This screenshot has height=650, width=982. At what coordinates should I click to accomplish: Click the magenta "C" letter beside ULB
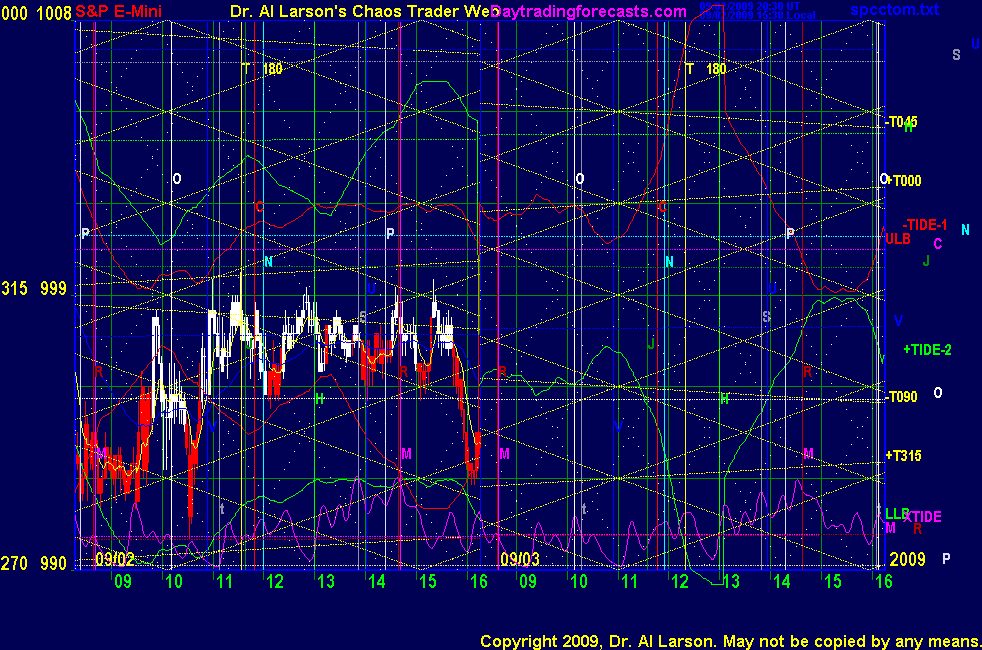coord(938,244)
